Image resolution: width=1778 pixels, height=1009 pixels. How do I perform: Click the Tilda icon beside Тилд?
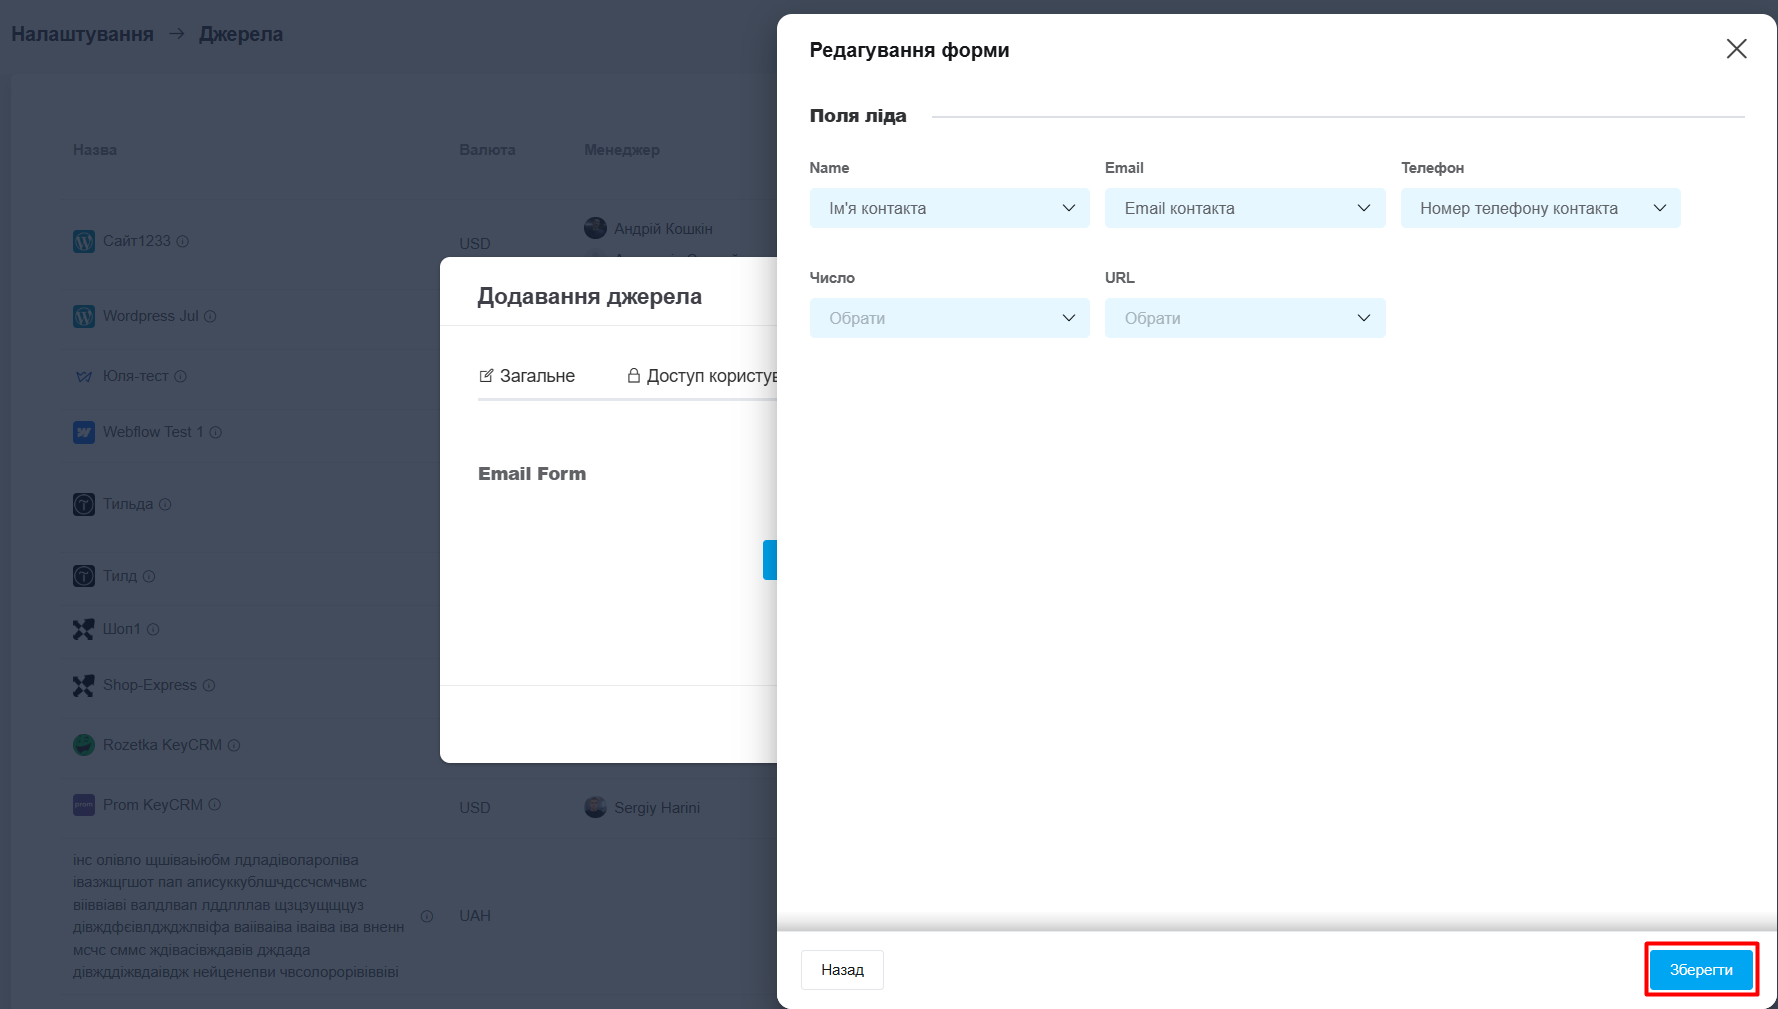[x=84, y=577]
